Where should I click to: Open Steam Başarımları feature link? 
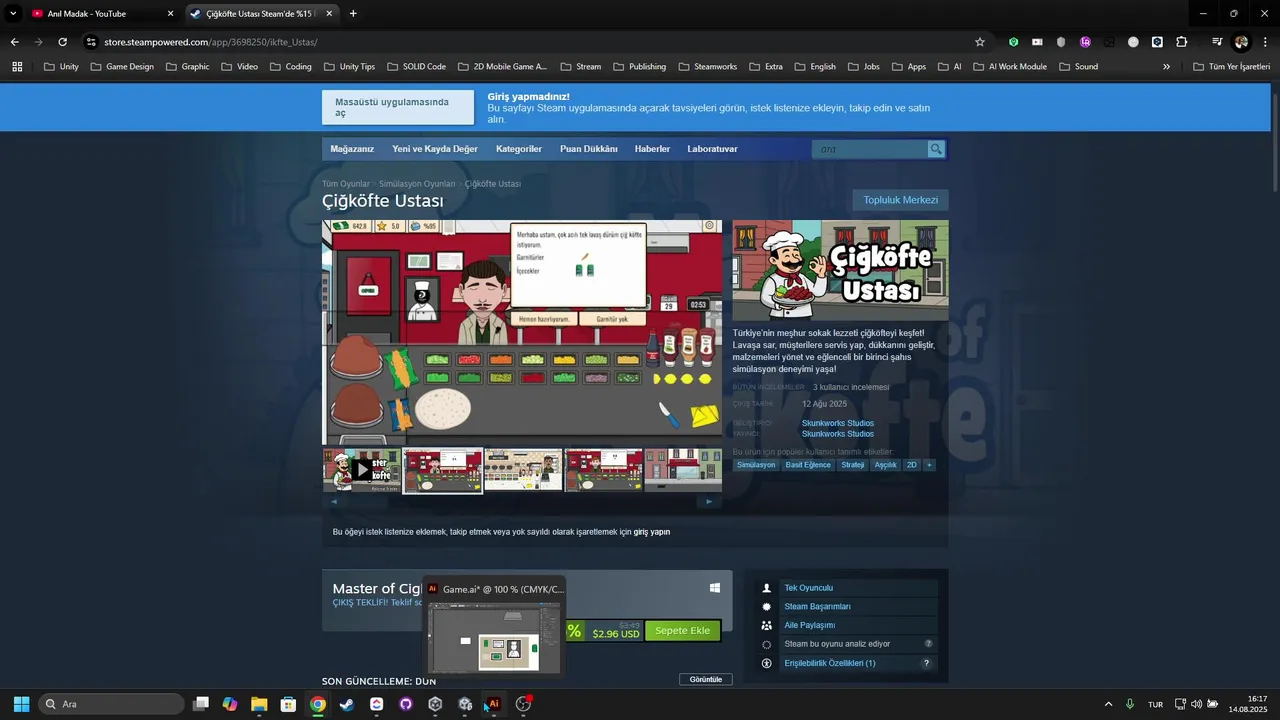tap(817, 607)
